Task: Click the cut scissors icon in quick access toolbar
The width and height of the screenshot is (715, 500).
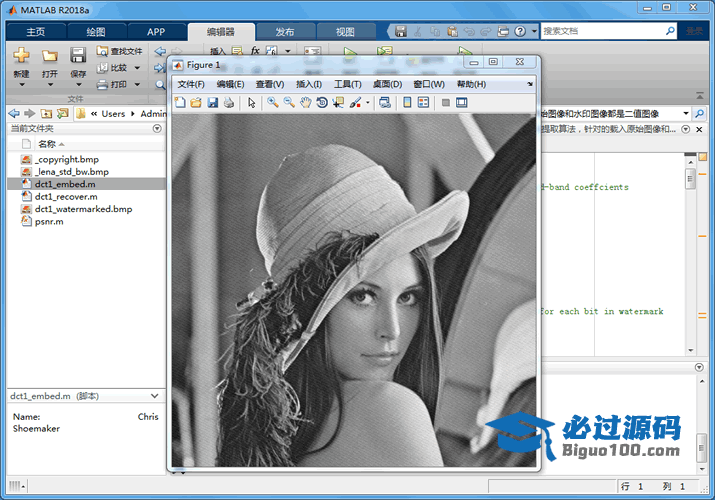Action: tap(418, 31)
